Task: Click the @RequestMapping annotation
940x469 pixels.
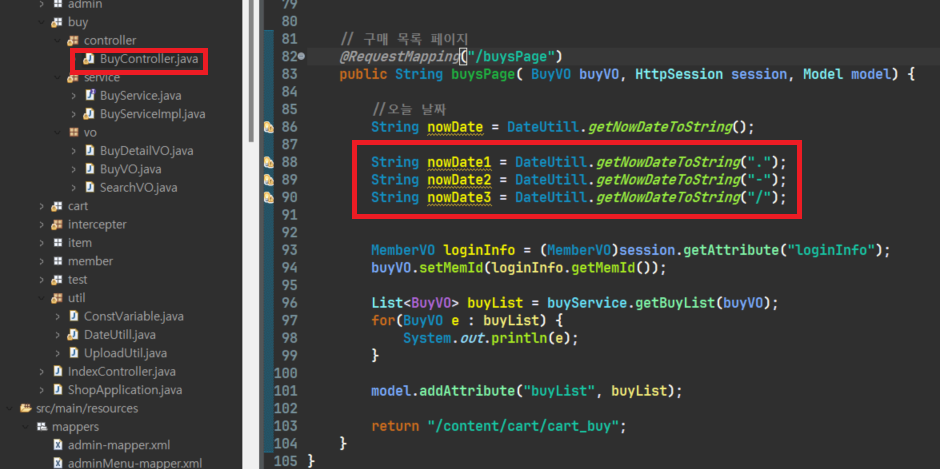Action: click(x=399, y=57)
